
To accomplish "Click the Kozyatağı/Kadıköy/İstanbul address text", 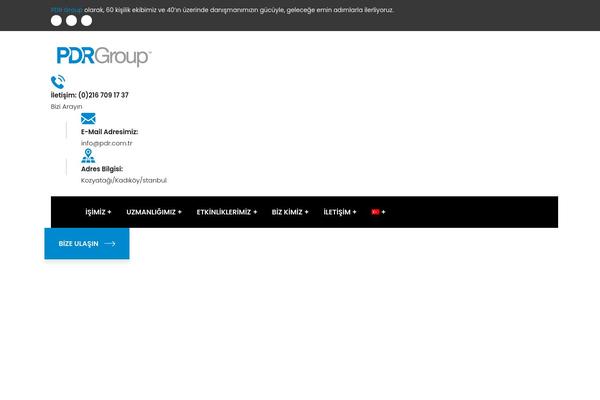I will coord(124,180).
